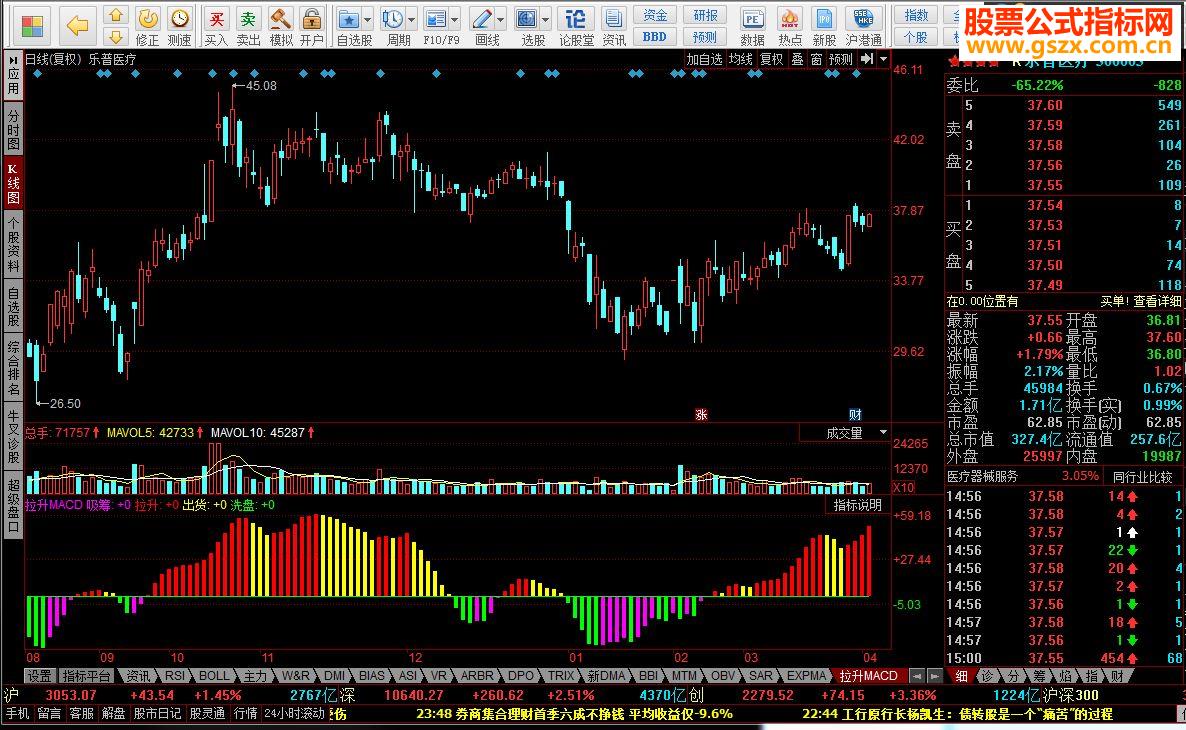Open the 选股 dropdown arrow
The height and width of the screenshot is (730, 1186).
[x=546, y=20]
